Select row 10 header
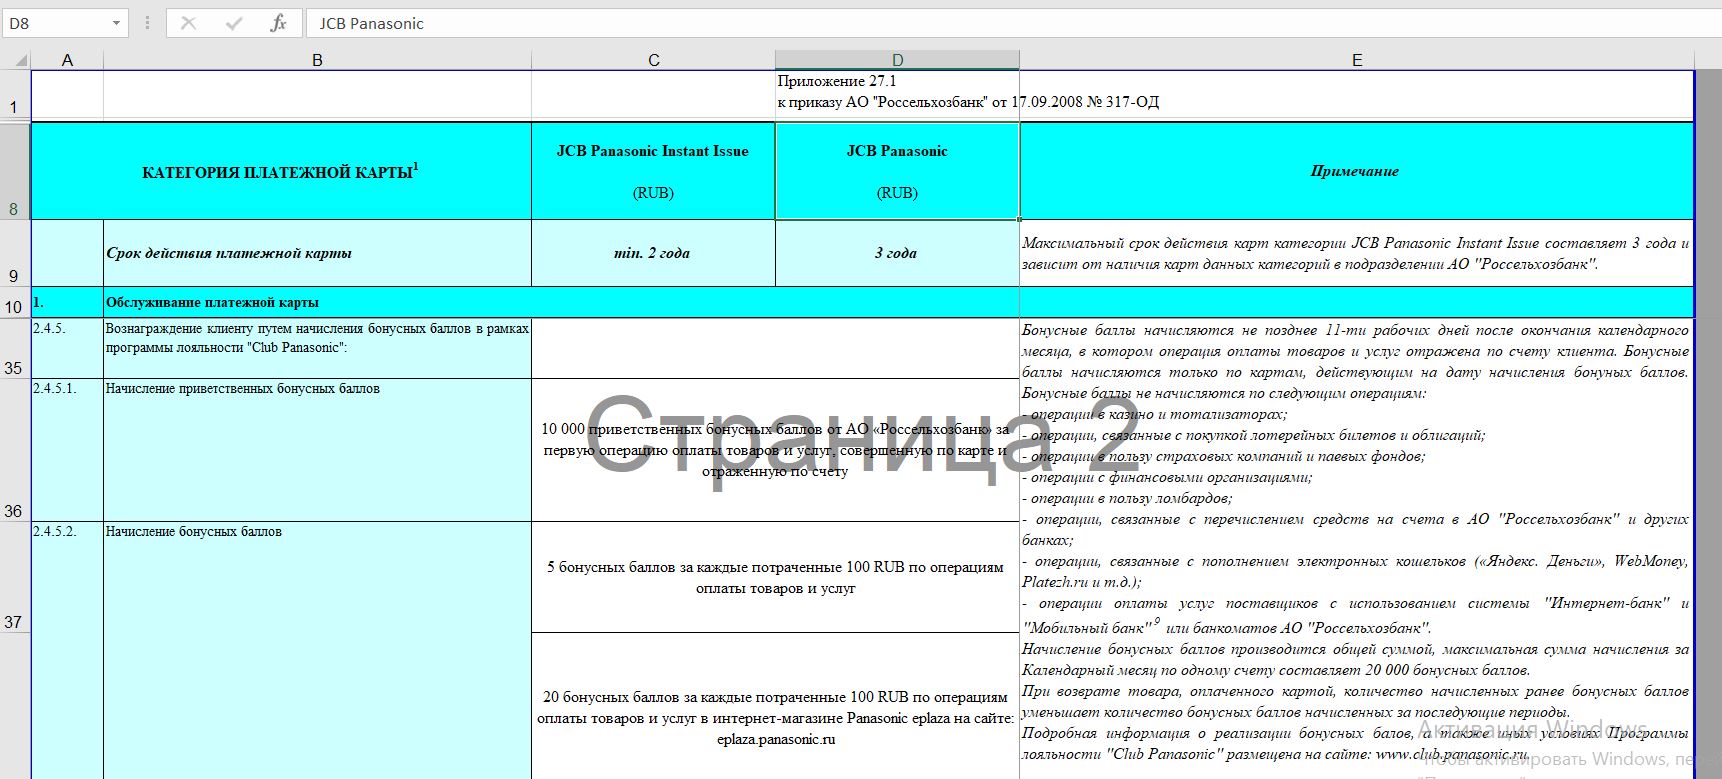This screenshot has width=1722, height=779. (x=14, y=303)
